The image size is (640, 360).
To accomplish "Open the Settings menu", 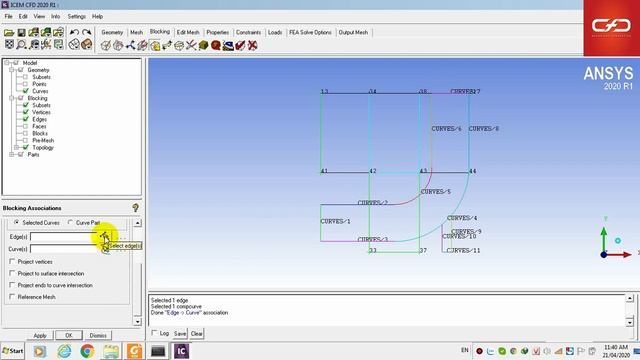I will [76, 16].
